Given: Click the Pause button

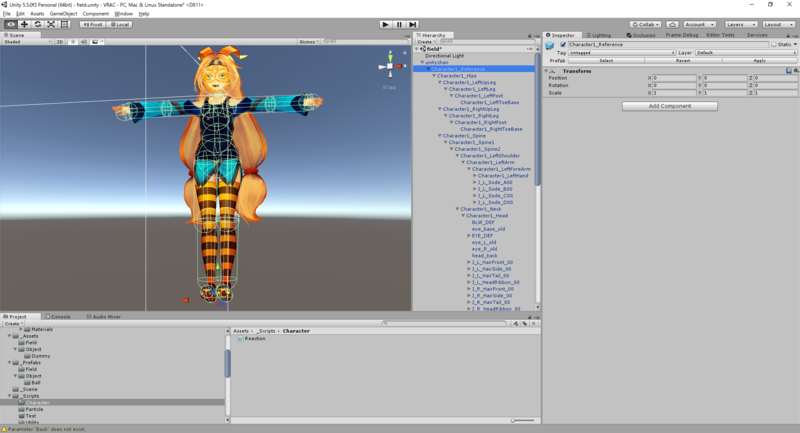Looking at the screenshot, I should [399, 24].
